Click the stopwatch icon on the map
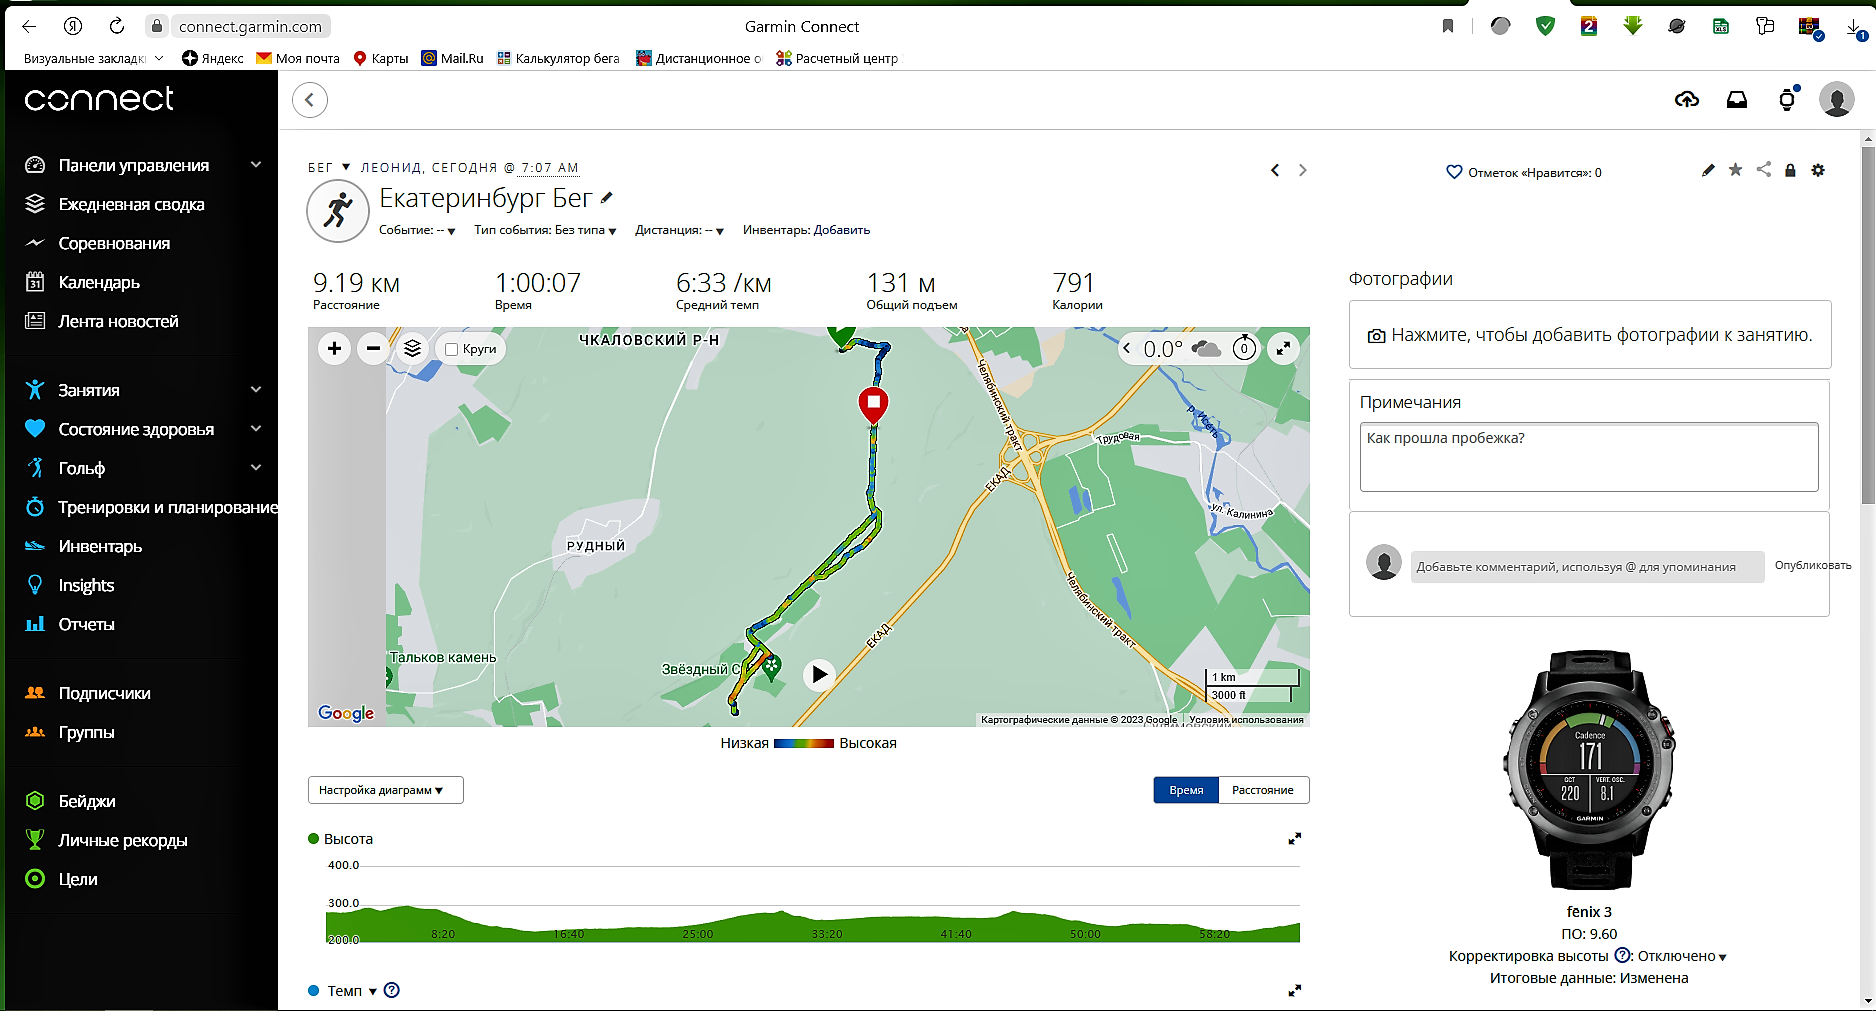The width and height of the screenshot is (1876, 1011). click(1244, 348)
